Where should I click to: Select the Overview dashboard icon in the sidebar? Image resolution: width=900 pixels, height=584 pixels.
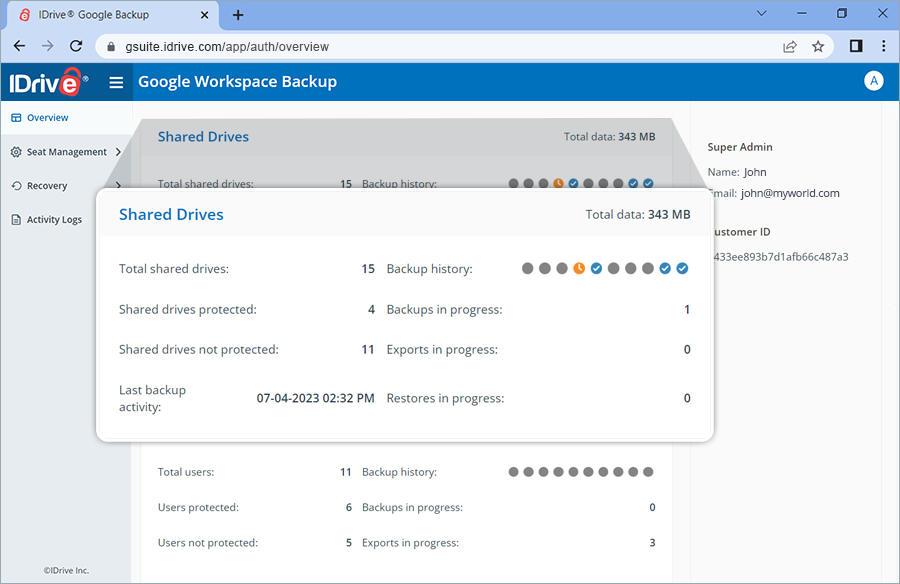[x=15, y=117]
